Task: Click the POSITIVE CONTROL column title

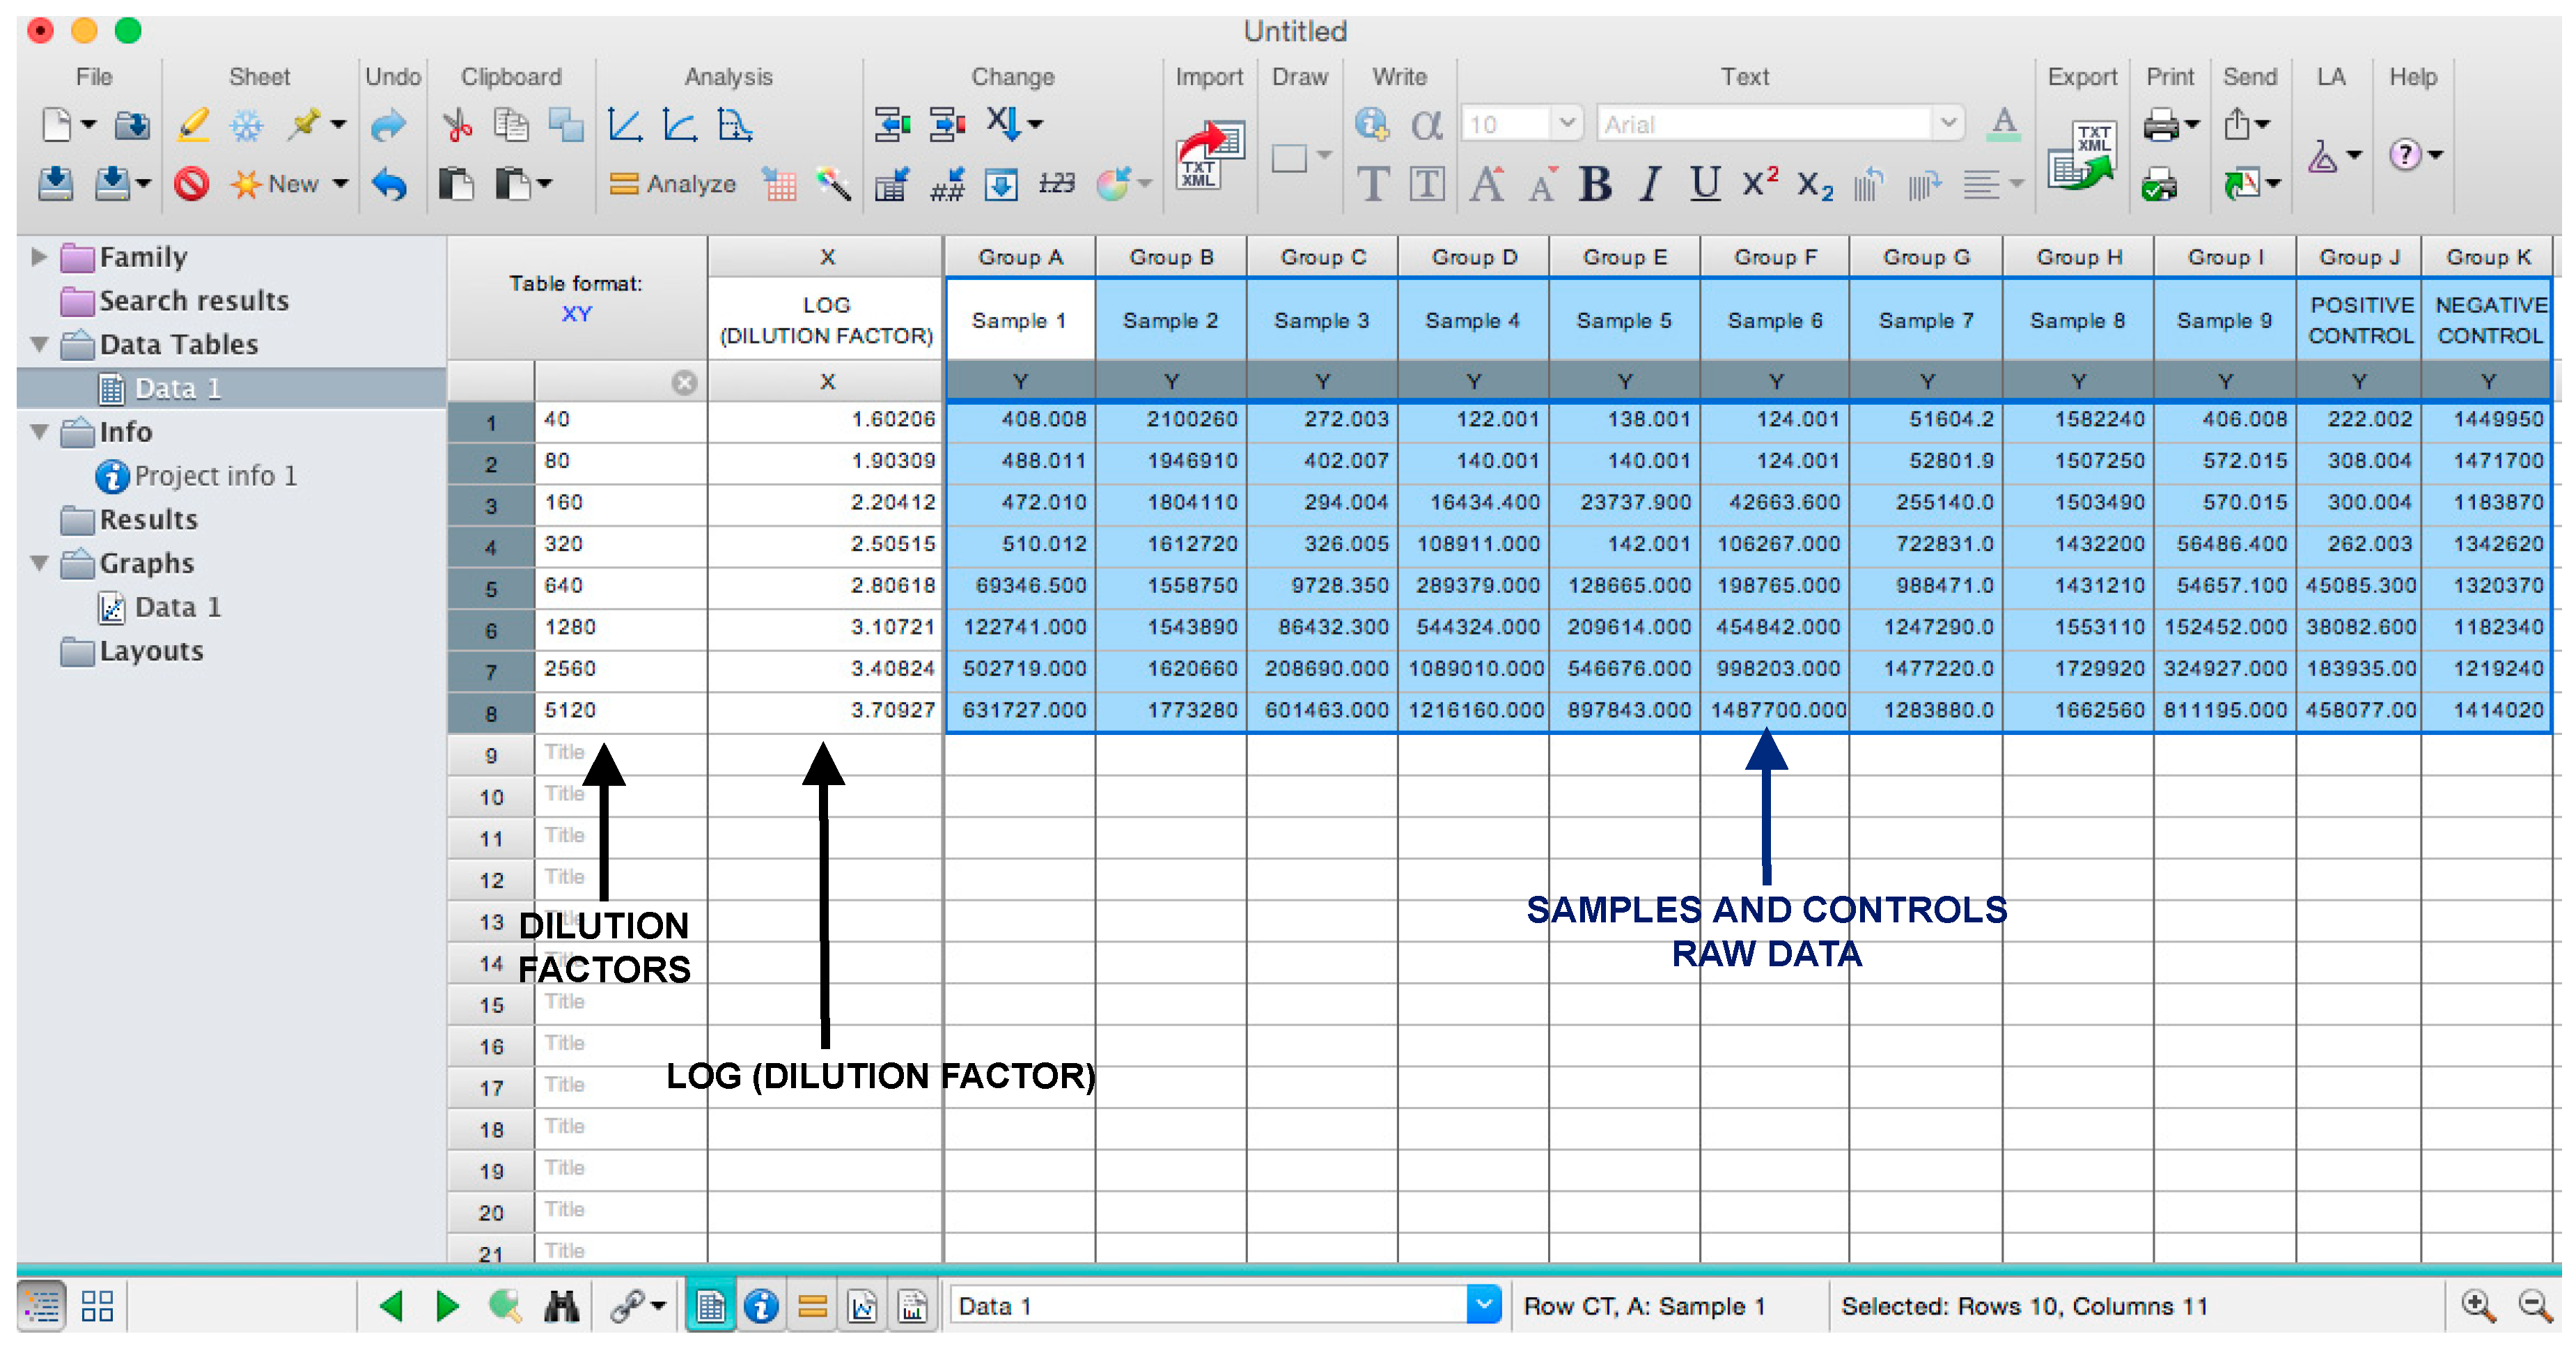Action: click(x=2359, y=320)
